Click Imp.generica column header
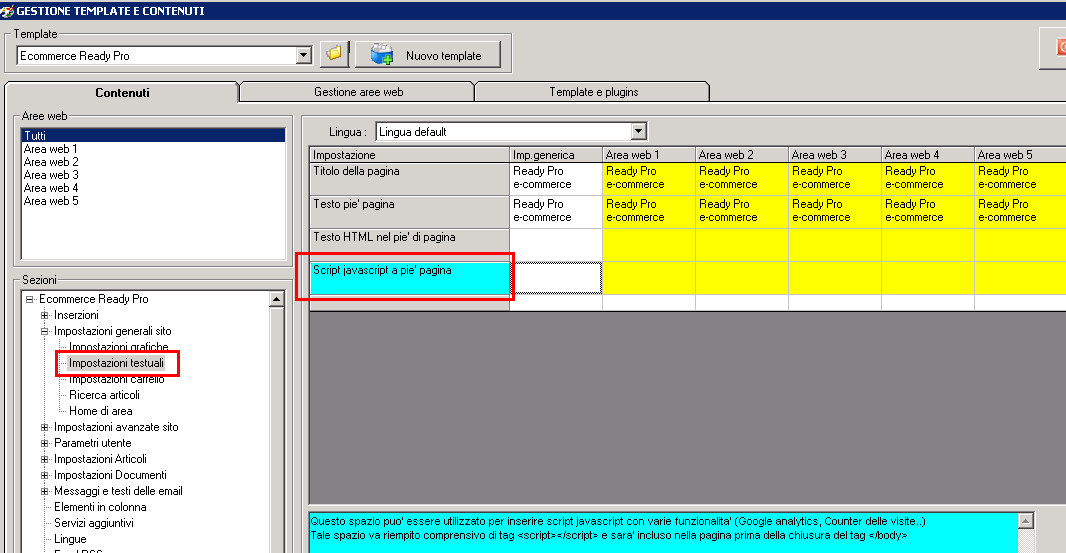Image resolution: width=1066 pixels, height=553 pixels. tap(555, 155)
